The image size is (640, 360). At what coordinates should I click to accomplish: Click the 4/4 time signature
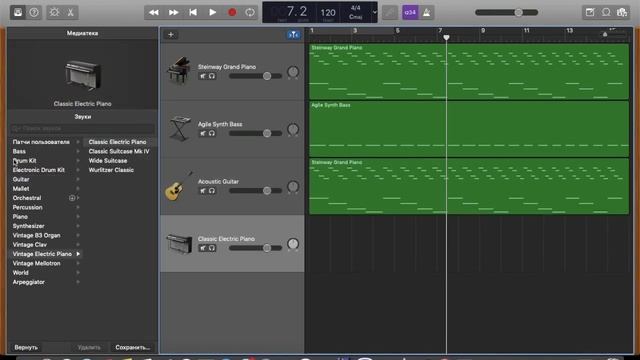pos(356,8)
